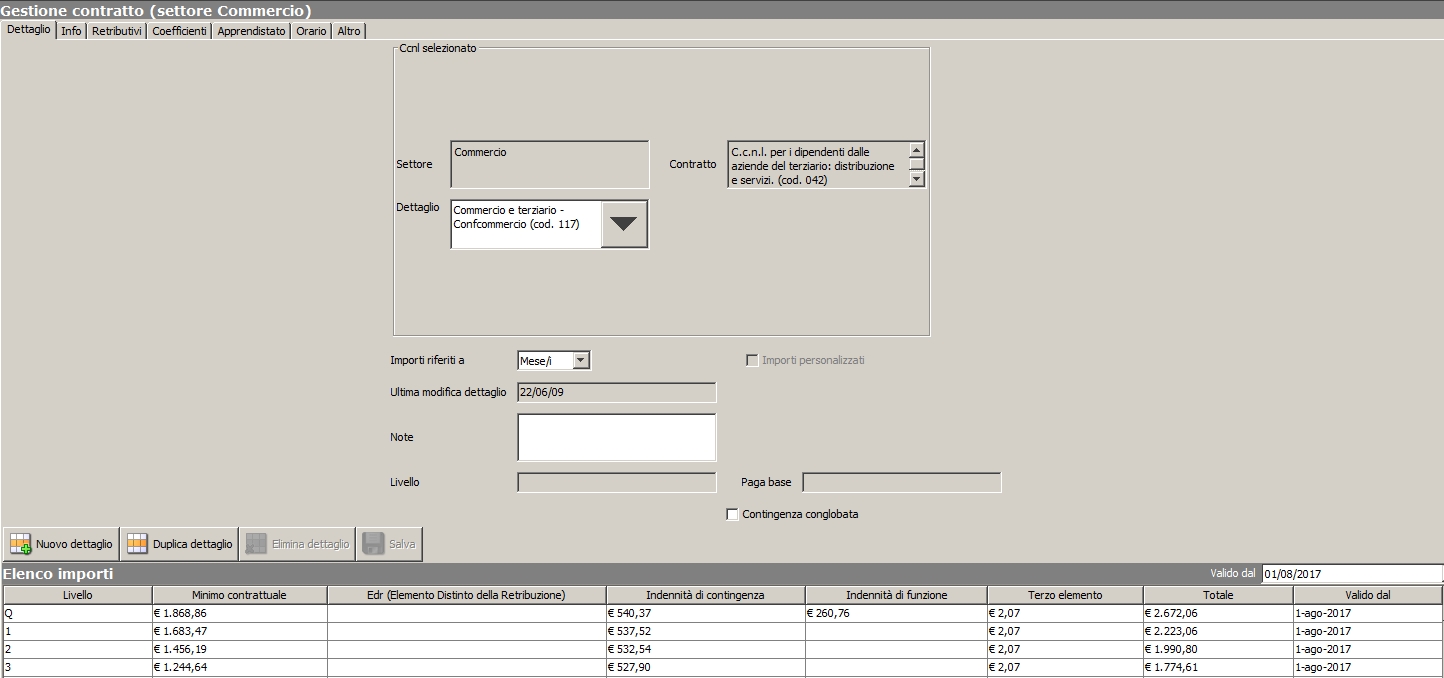Viewport: 1444px width, 678px height.
Task: Open the Dettaglio dropdown arrow
Action: [x=624, y=224]
